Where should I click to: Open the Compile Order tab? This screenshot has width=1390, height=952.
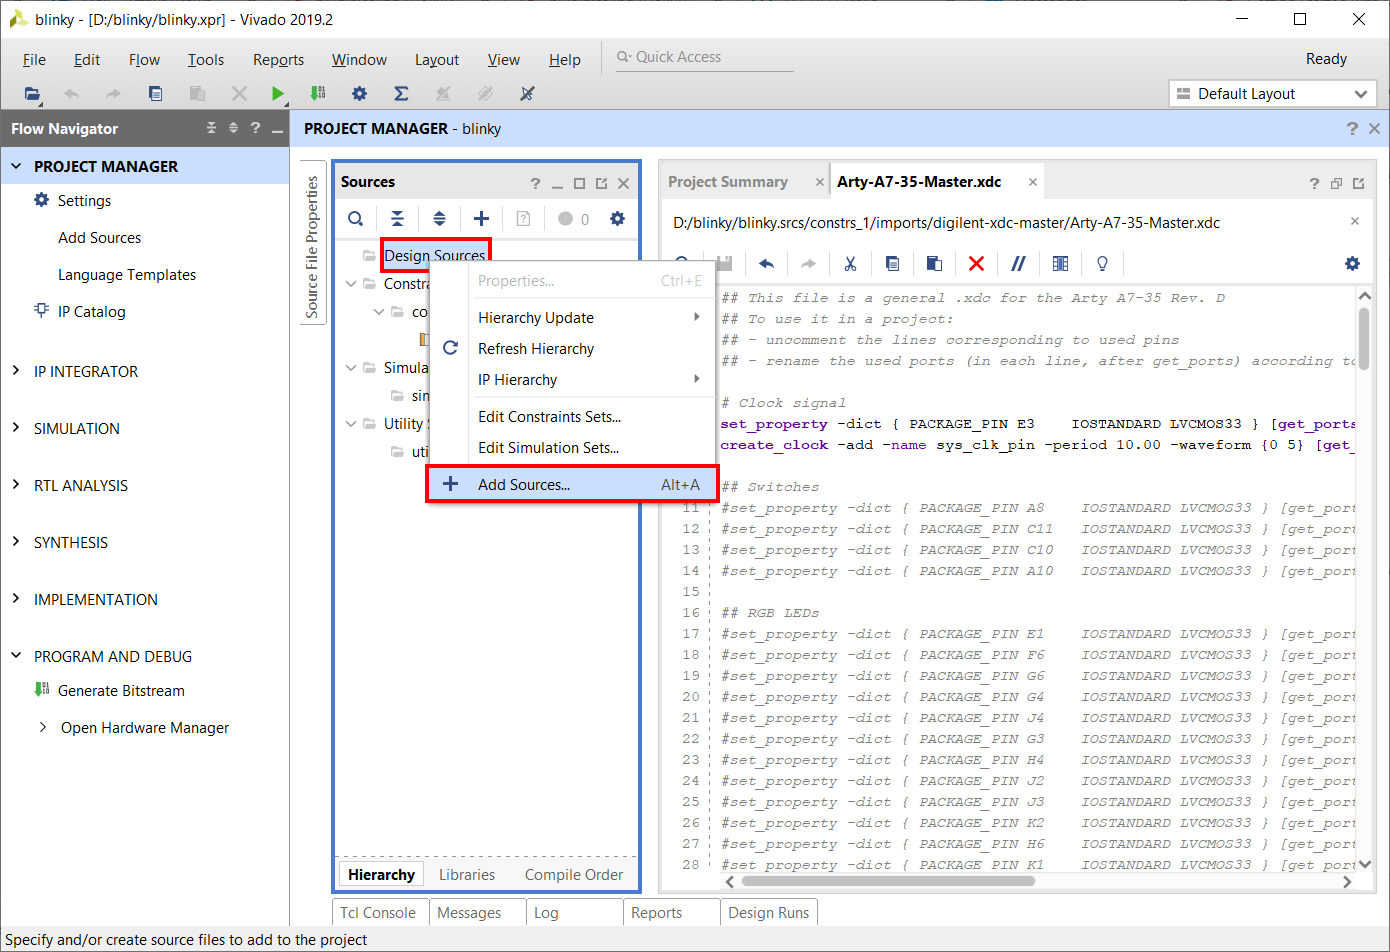pyautogui.click(x=574, y=874)
